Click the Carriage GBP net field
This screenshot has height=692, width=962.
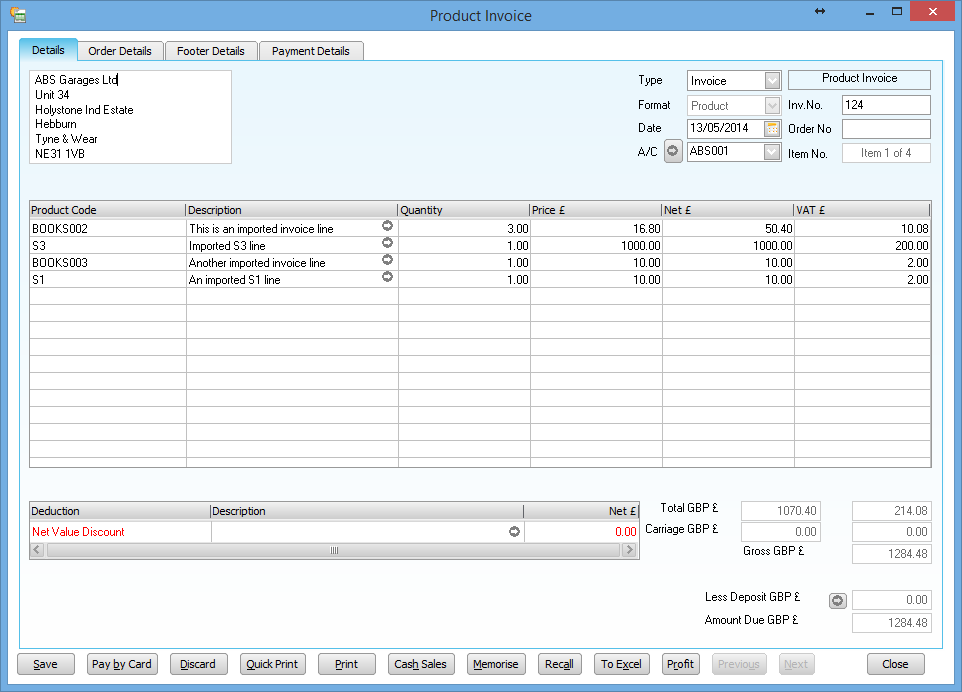tap(780, 532)
